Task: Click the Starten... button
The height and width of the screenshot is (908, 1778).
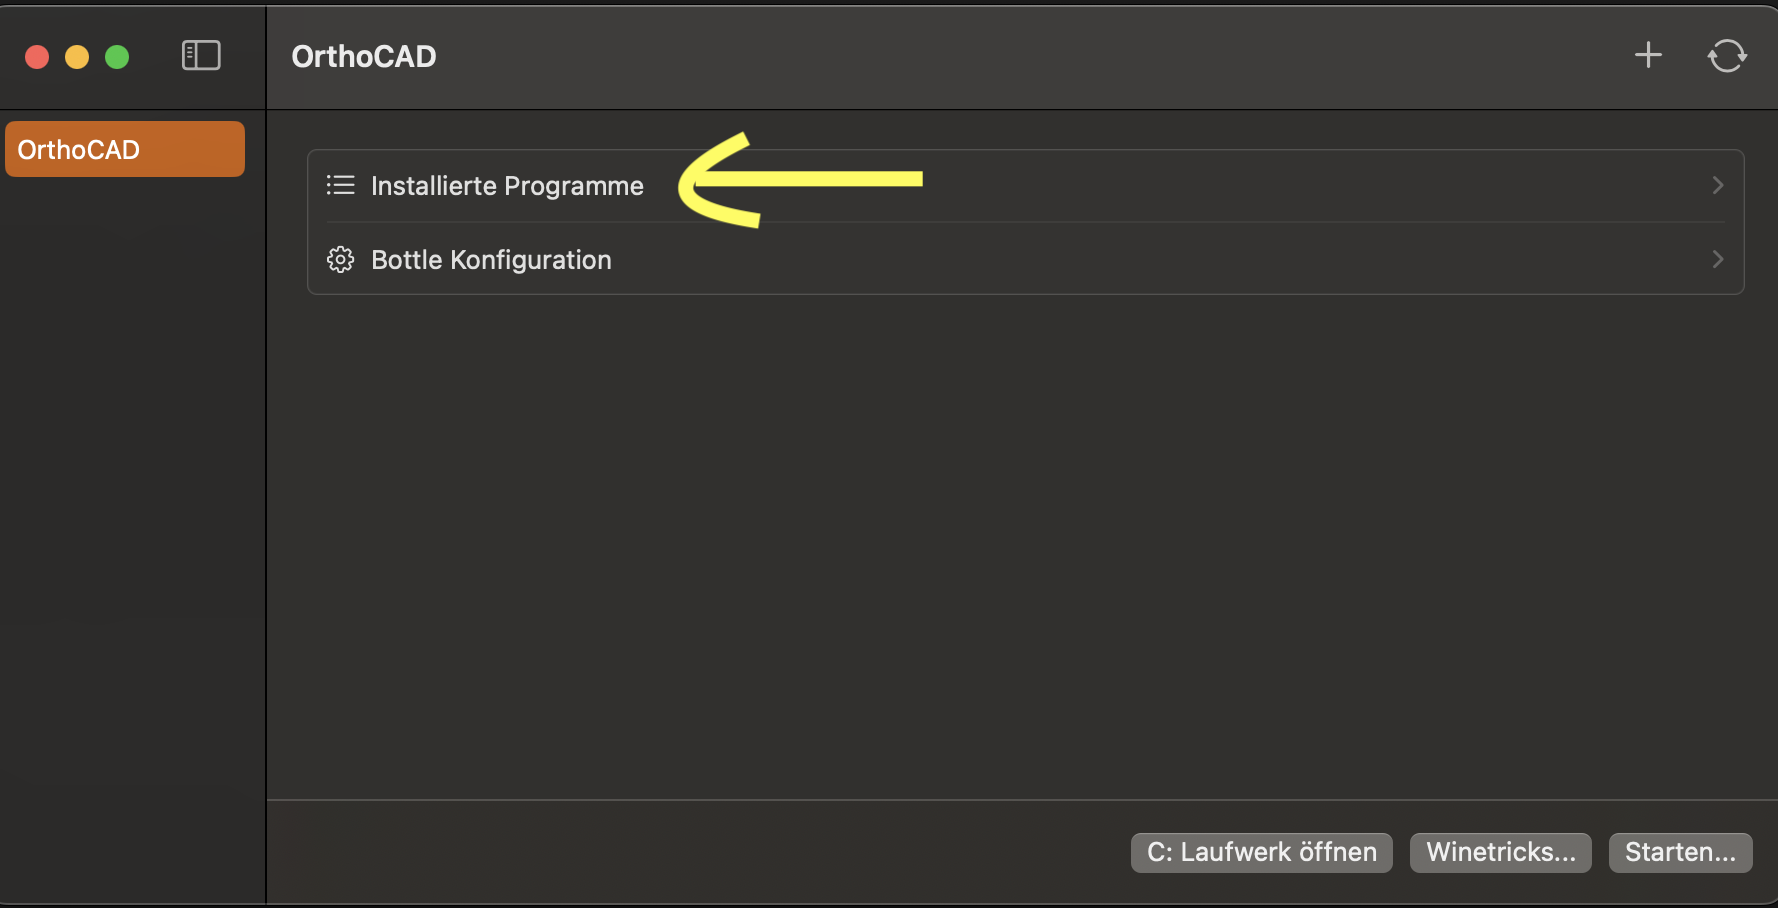Action: click(x=1680, y=852)
